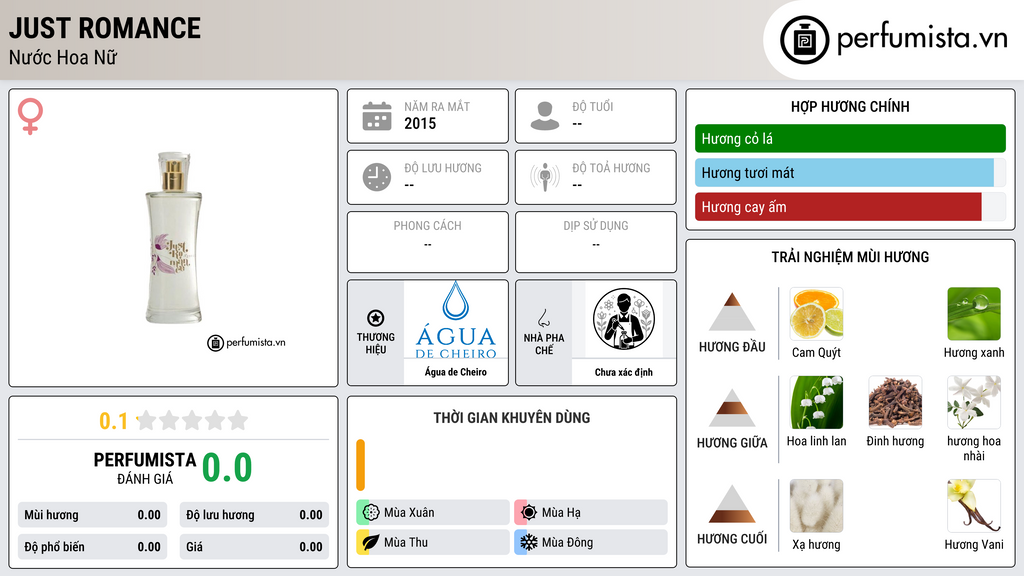Click the Nước Hoa Nữ subtitle
The width and height of the screenshot is (1024, 576).
[63, 57]
